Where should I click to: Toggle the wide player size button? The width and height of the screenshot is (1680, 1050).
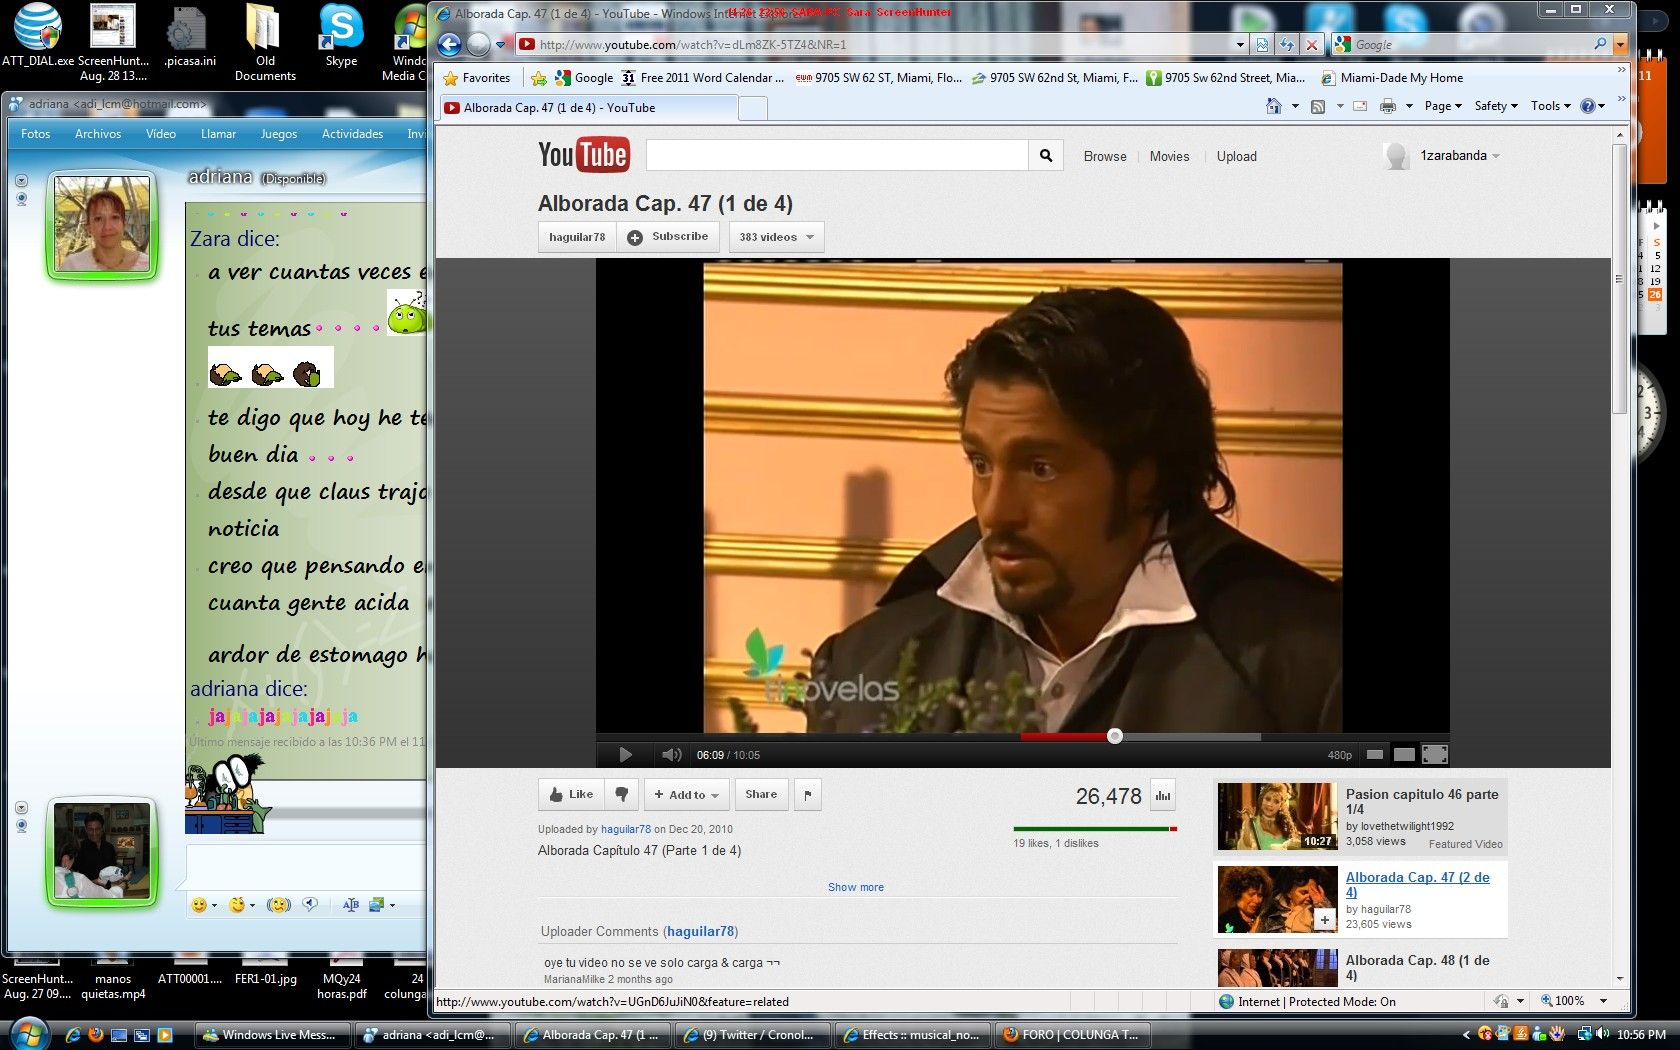coord(1405,755)
